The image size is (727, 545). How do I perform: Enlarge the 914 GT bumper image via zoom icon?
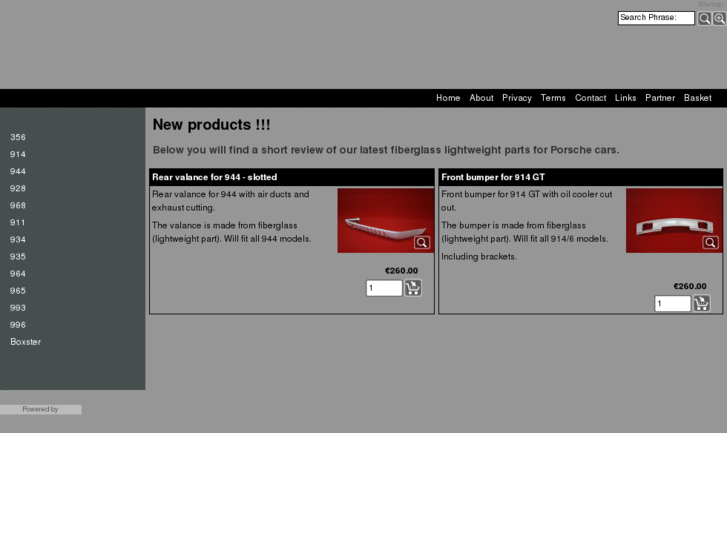(x=710, y=242)
